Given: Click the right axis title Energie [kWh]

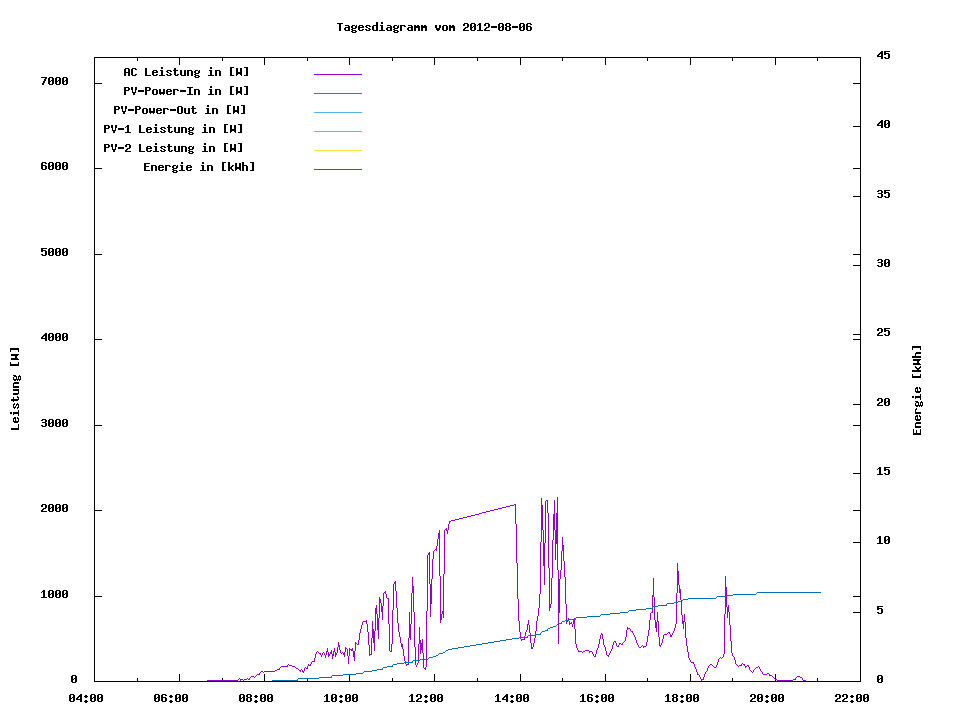Looking at the screenshot, I should click(917, 390).
